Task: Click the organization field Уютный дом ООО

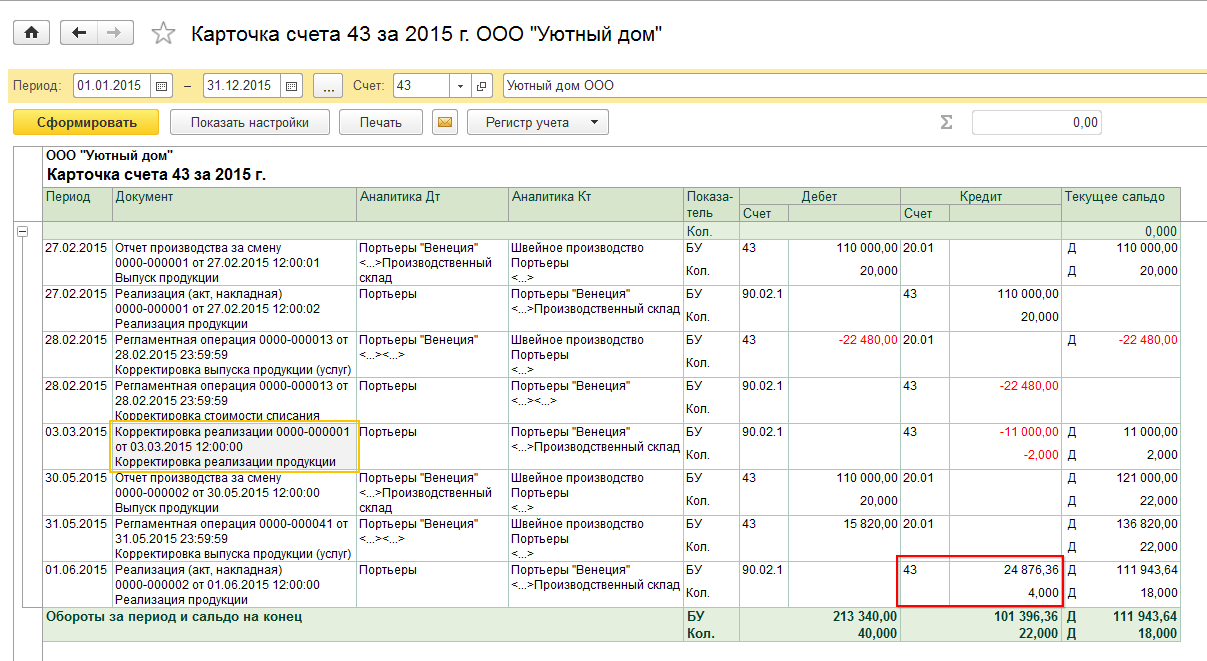Action: pyautogui.click(x=850, y=86)
